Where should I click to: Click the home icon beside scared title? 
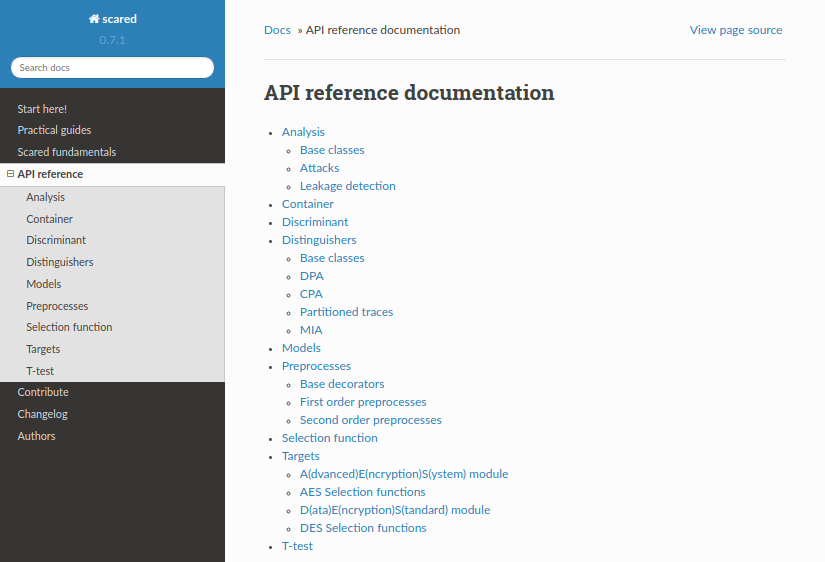pos(94,19)
